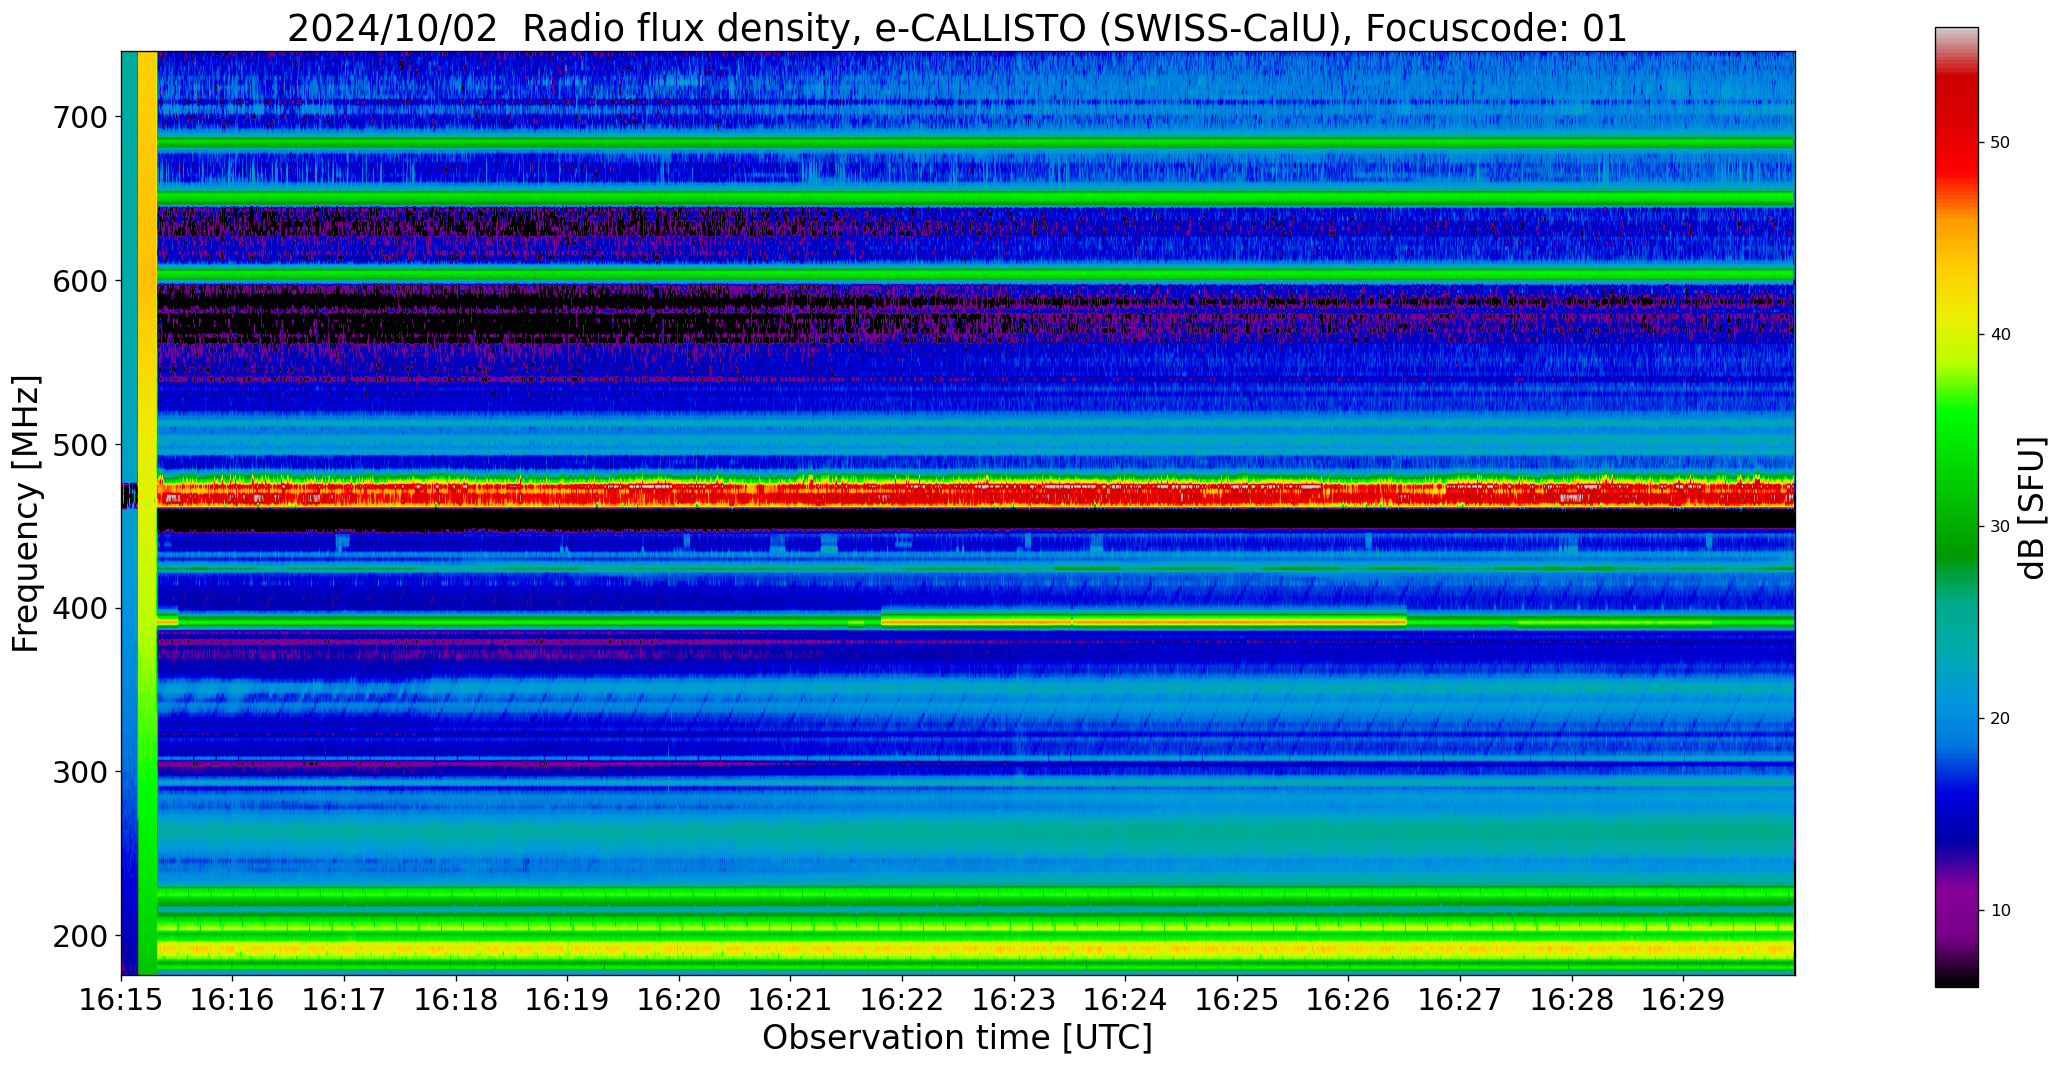This screenshot has height=1067, width=2062.
Task: Click the yellow segment near 392 MHz at 16:24
Action: click(1144, 621)
